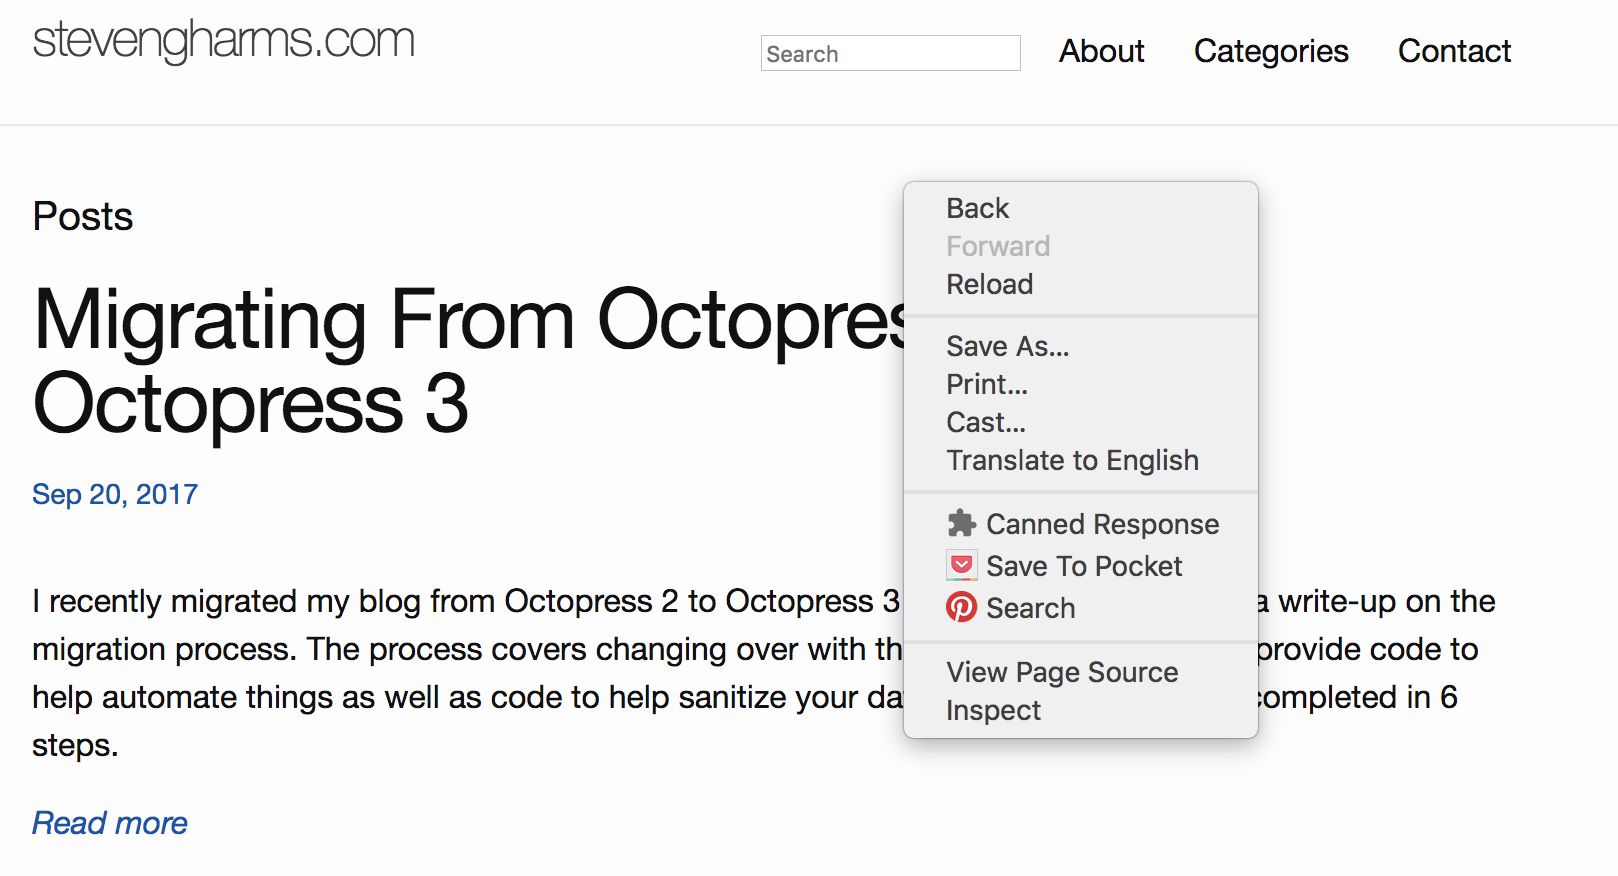Screen dimensions: 1618x876
Task: Follow the Read more link
Action: coord(110,822)
